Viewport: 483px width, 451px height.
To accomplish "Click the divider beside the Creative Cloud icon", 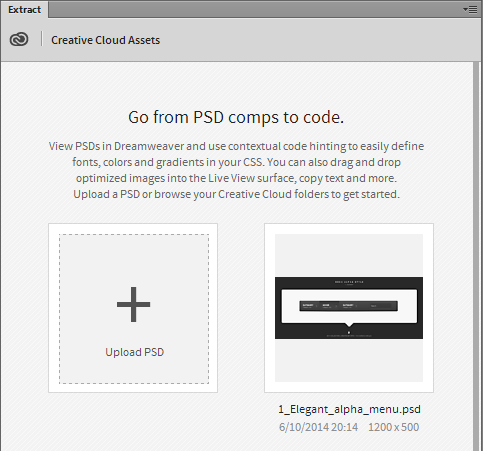I will coord(42,39).
